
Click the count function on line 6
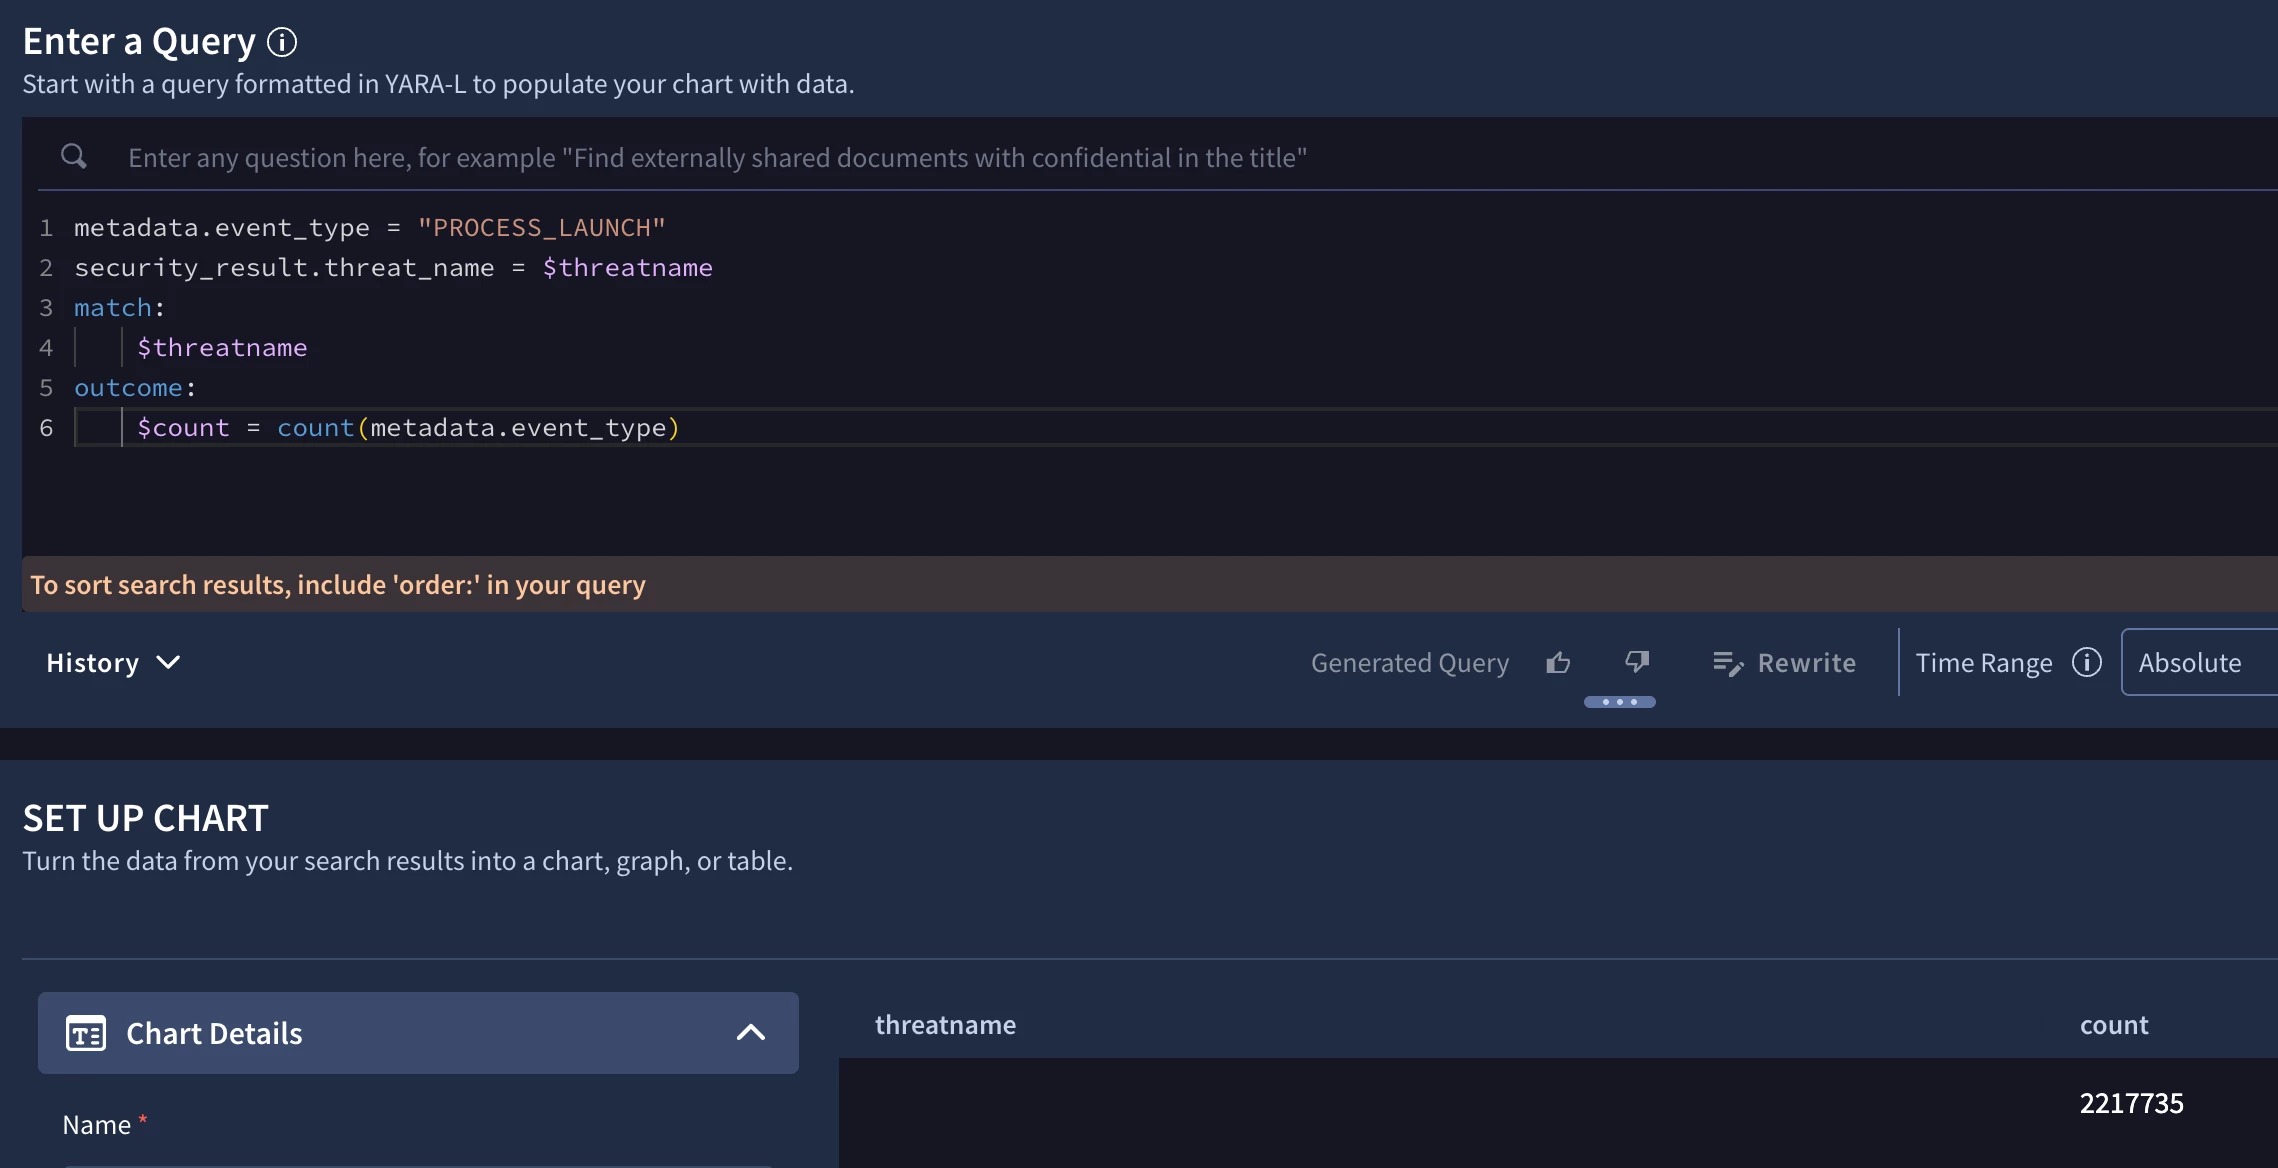(x=315, y=428)
